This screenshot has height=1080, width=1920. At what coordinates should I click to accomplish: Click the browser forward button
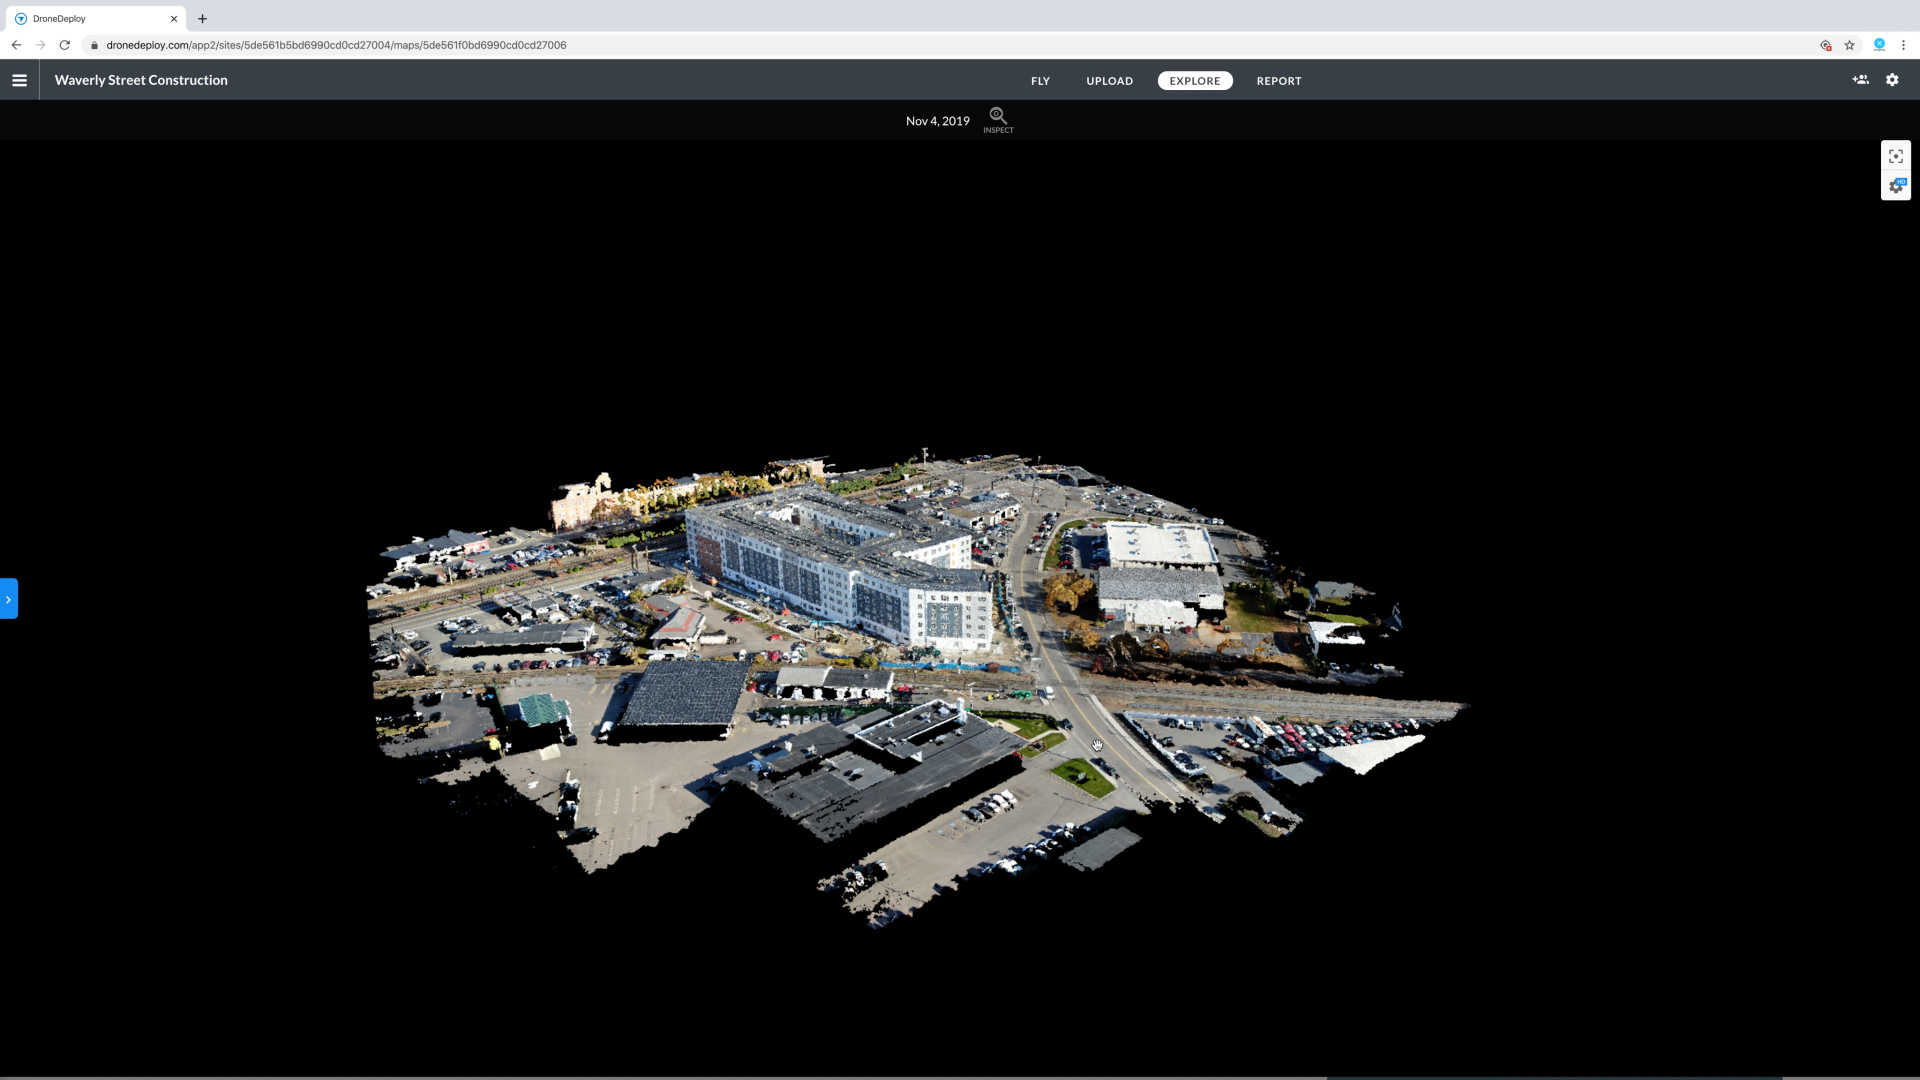tap(40, 45)
